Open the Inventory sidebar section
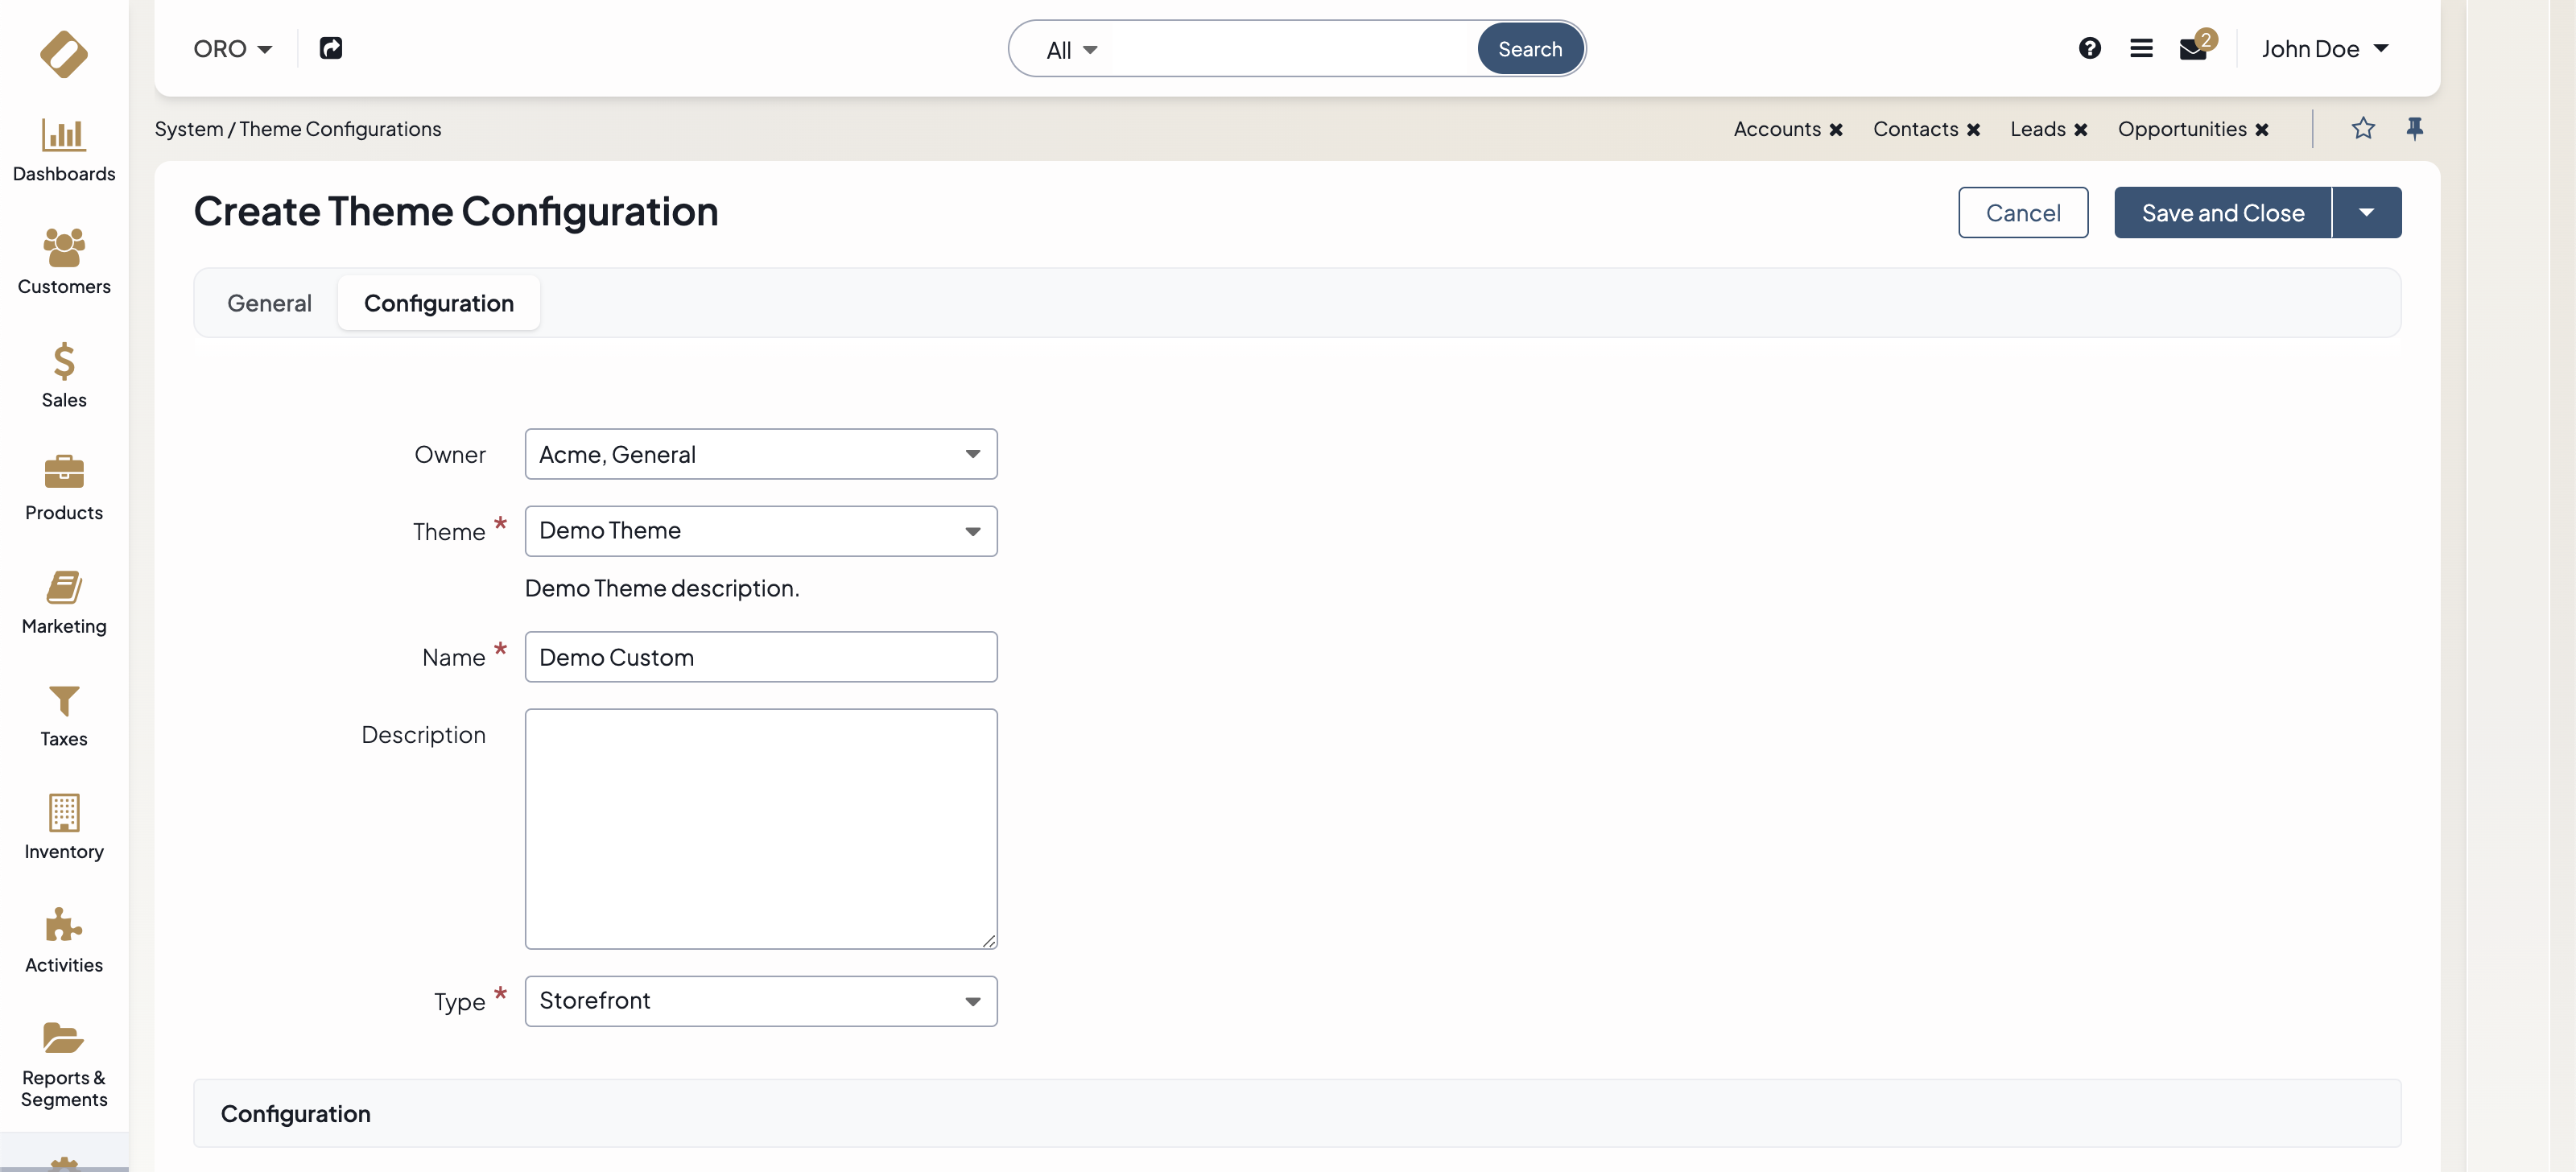The height and width of the screenshot is (1172, 2576). pos(64,827)
